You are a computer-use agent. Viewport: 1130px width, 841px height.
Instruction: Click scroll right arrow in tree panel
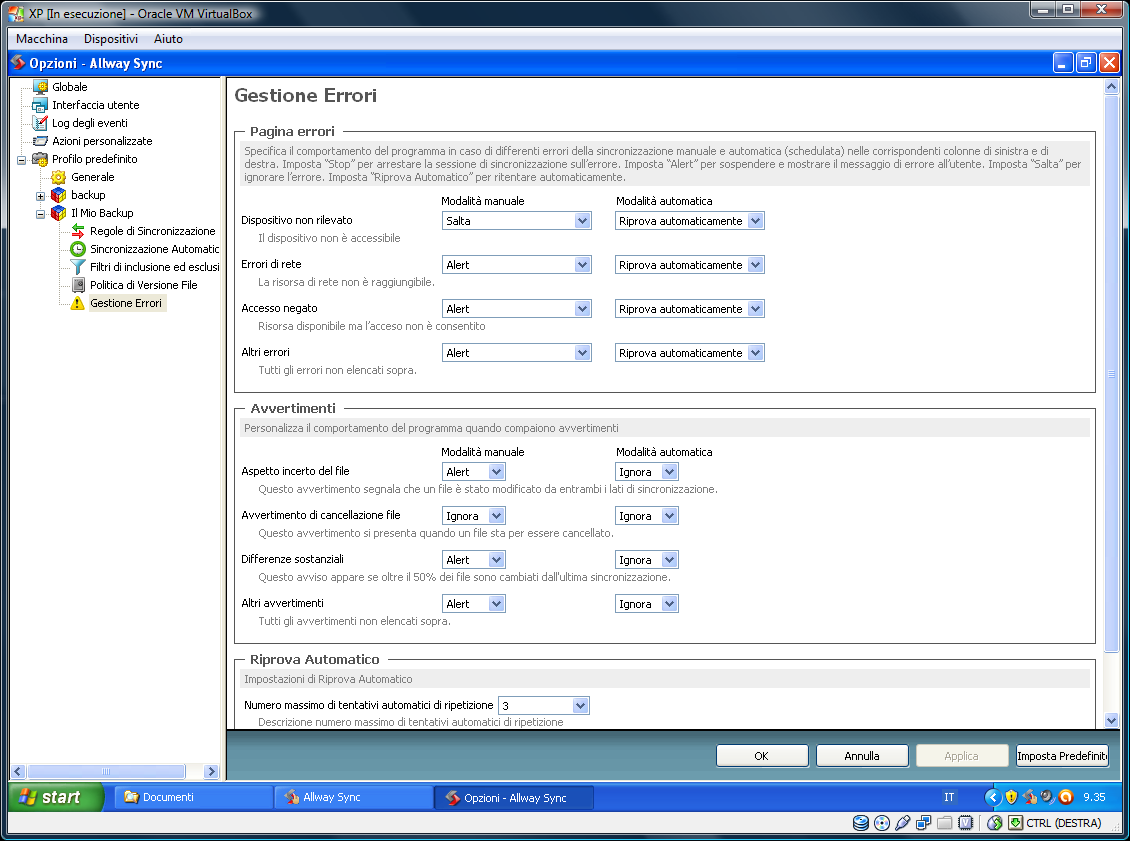pyautogui.click(x=211, y=771)
